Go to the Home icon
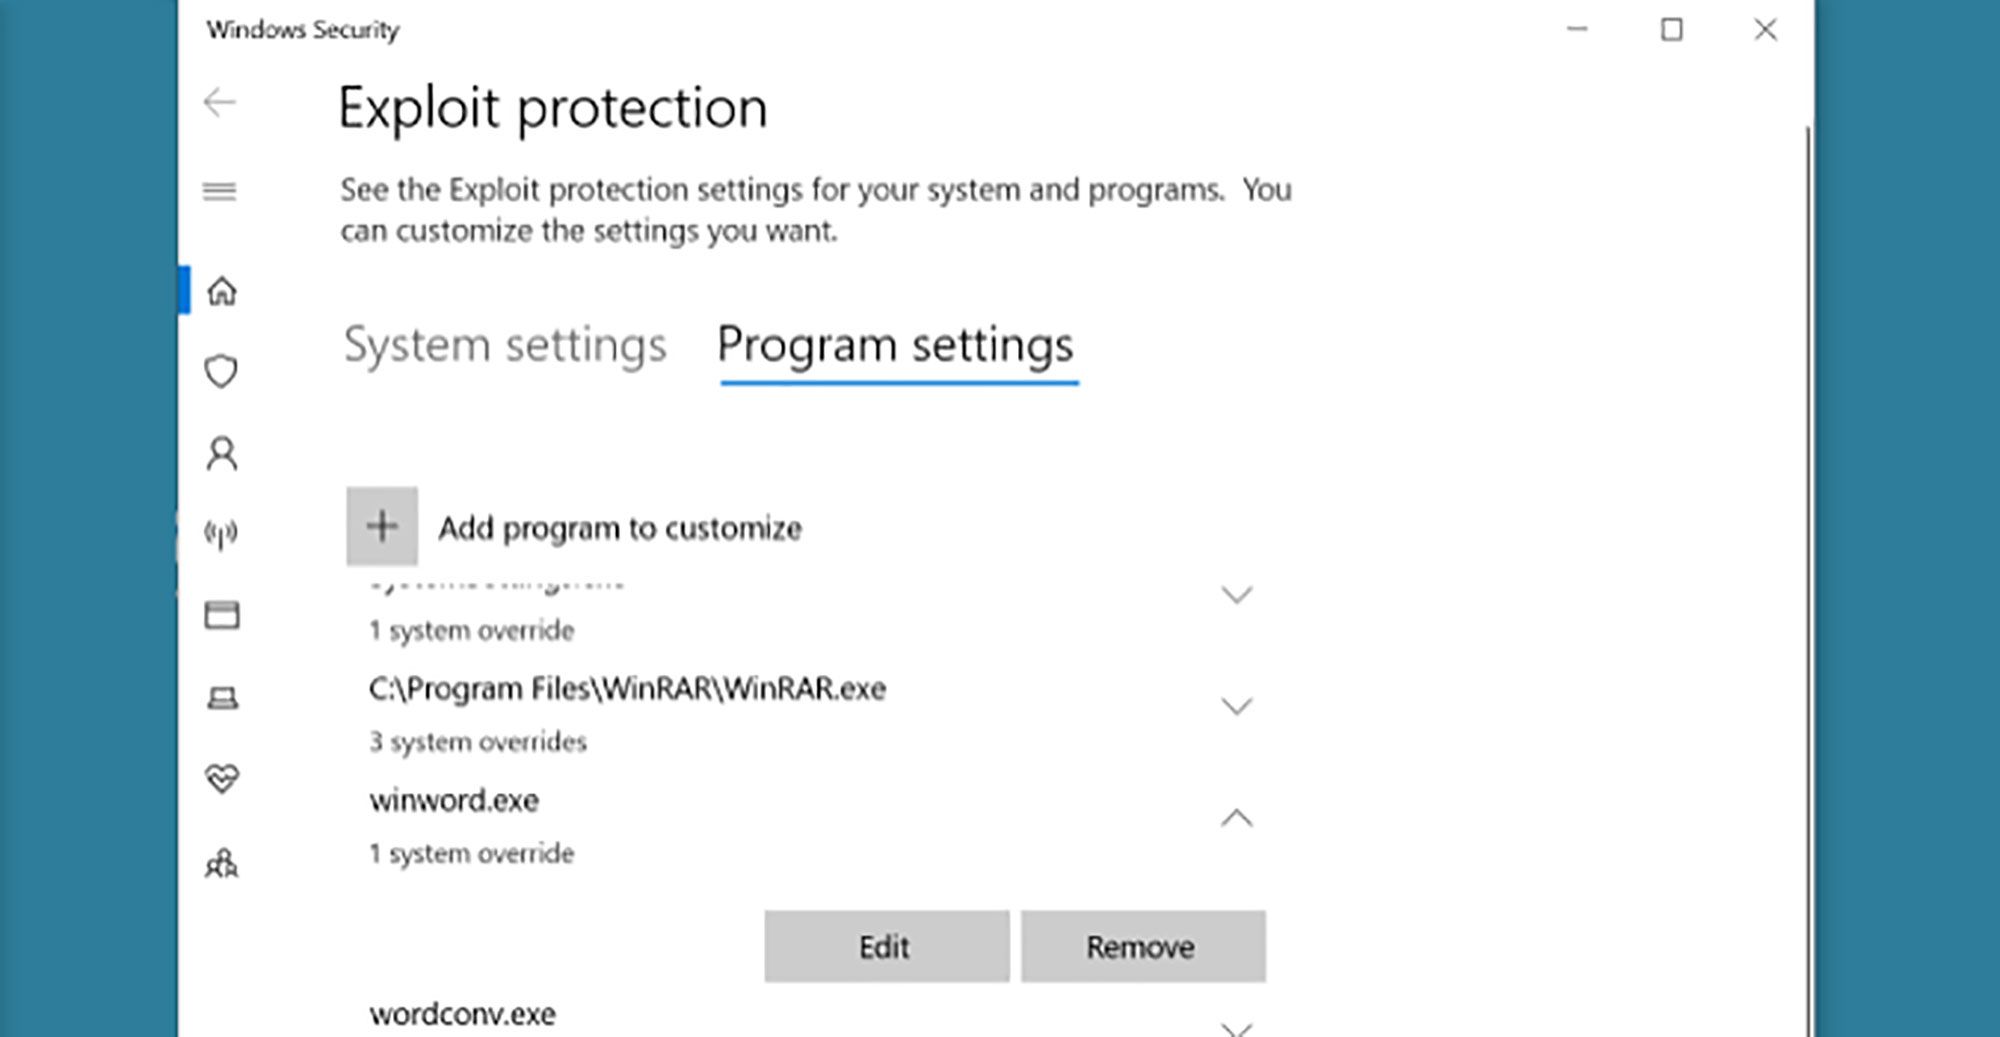Screen dimensions: 2000x1037 coord(222,291)
